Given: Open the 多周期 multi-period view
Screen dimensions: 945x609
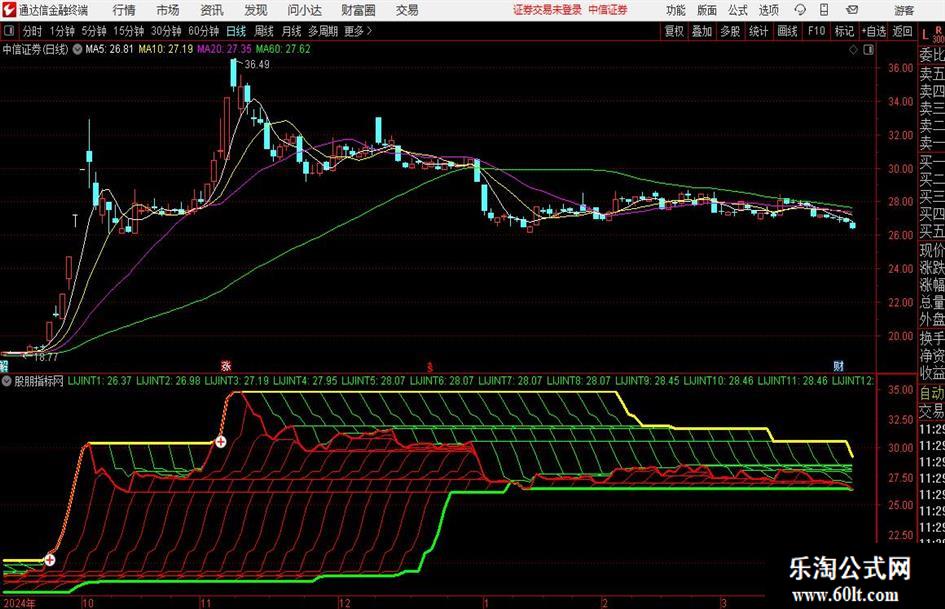Looking at the screenshot, I should (323, 31).
